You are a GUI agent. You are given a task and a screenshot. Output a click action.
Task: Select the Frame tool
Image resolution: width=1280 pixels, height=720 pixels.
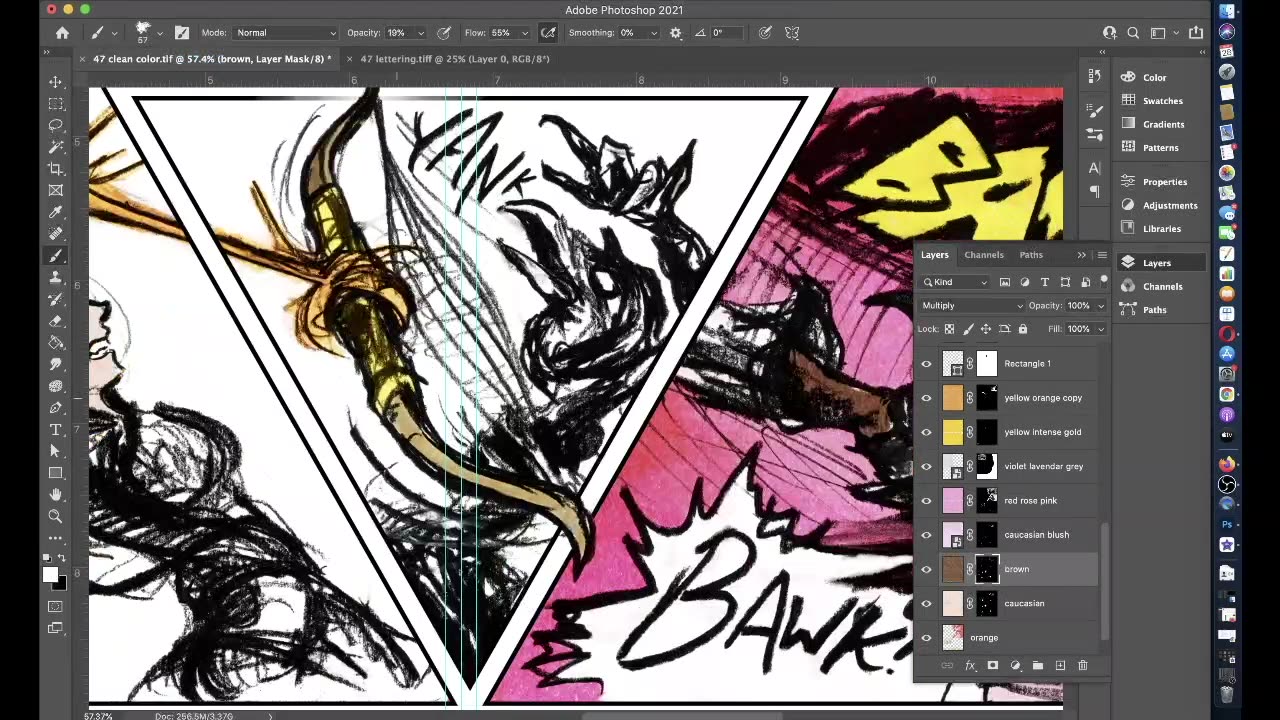pyautogui.click(x=56, y=190)
